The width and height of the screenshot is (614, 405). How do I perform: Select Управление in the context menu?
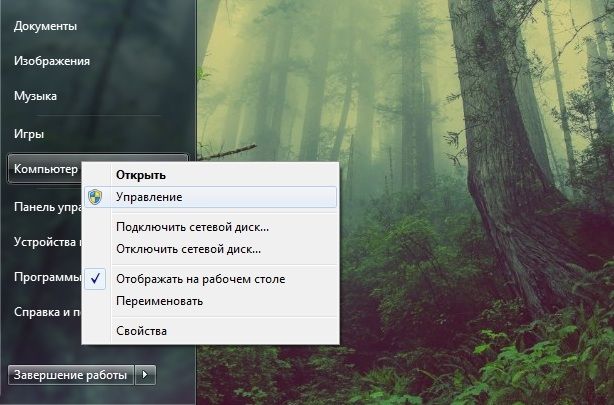click(x=148, y=198)
